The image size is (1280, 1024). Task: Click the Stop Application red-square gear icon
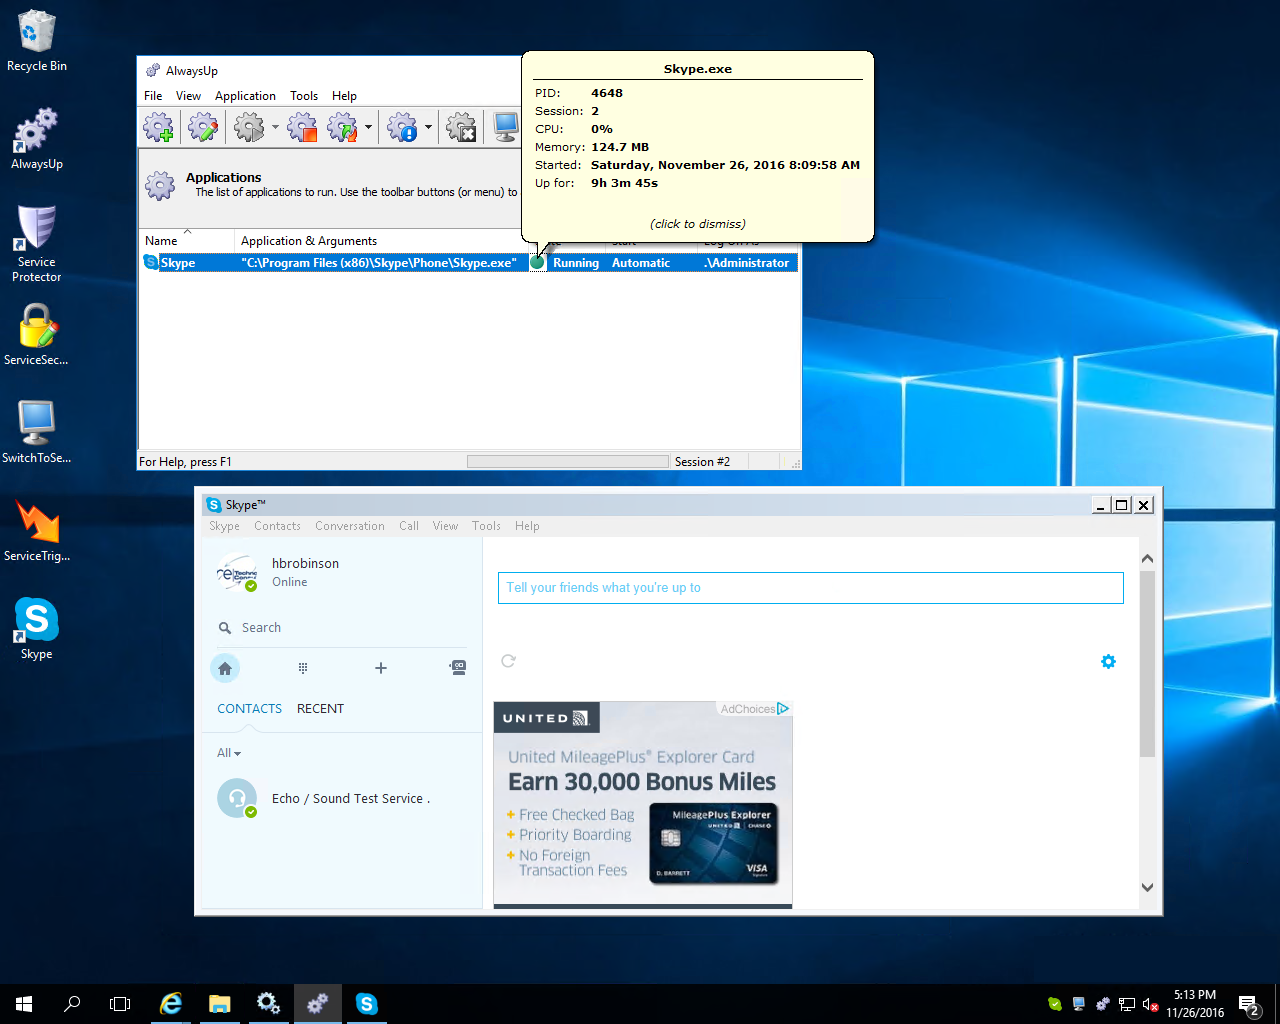point(302,127)
